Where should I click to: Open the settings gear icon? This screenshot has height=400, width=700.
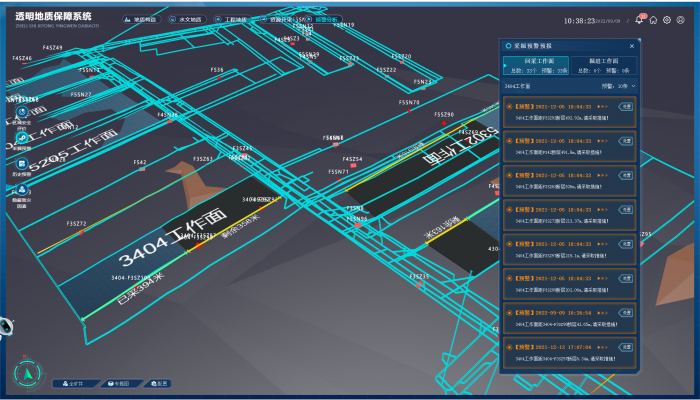(667, 19)
